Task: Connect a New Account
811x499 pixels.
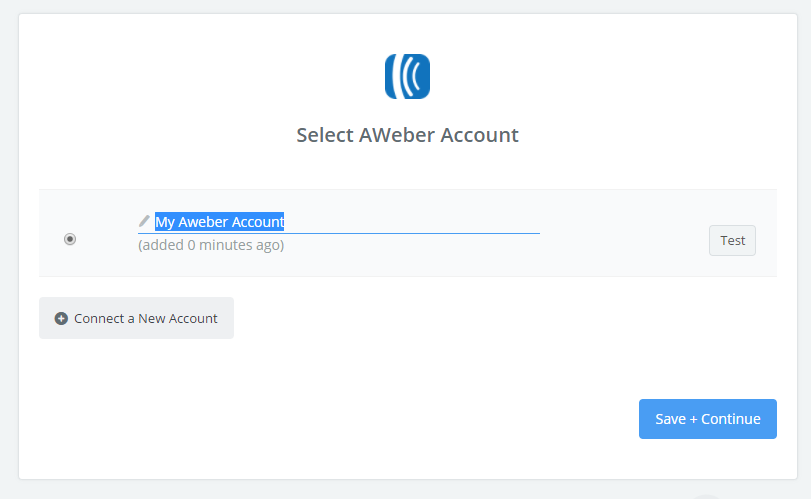Action: (x=136, y=318)
